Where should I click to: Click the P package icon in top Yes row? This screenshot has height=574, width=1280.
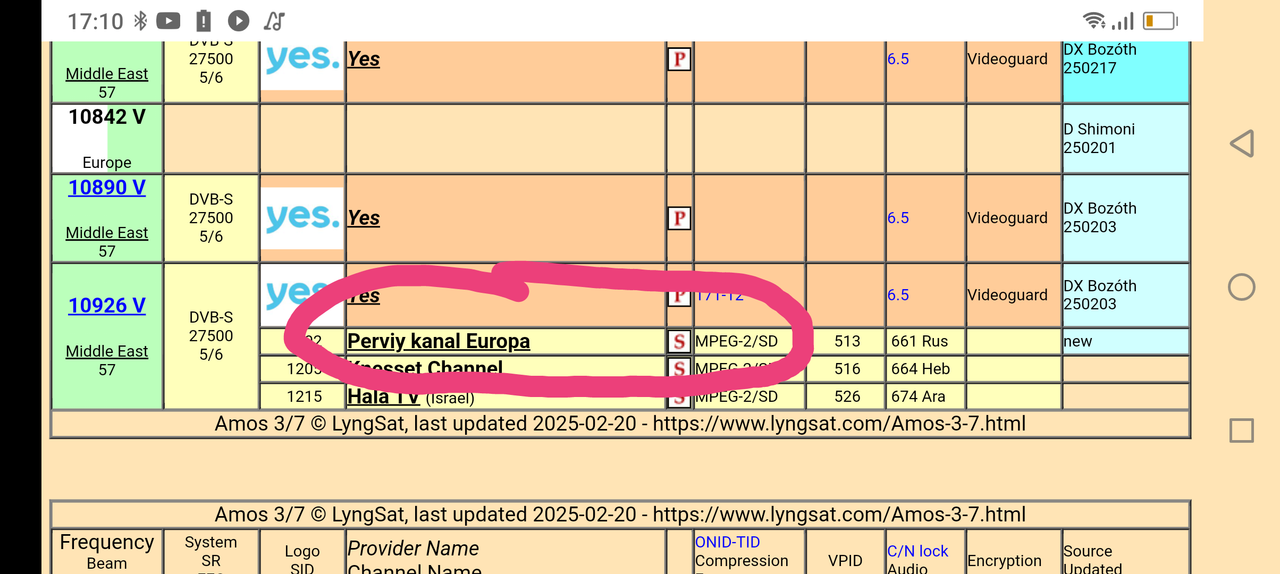click(x=679, y=59)
